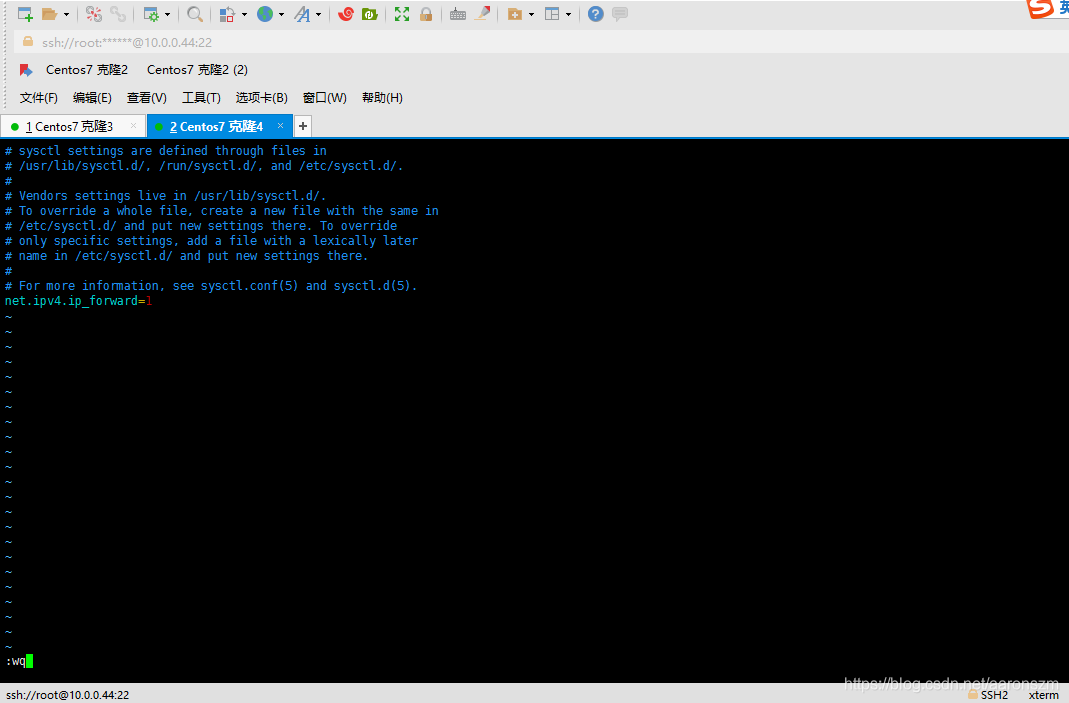
Task: Open the 帮助(H) menu
Action: 382,98
